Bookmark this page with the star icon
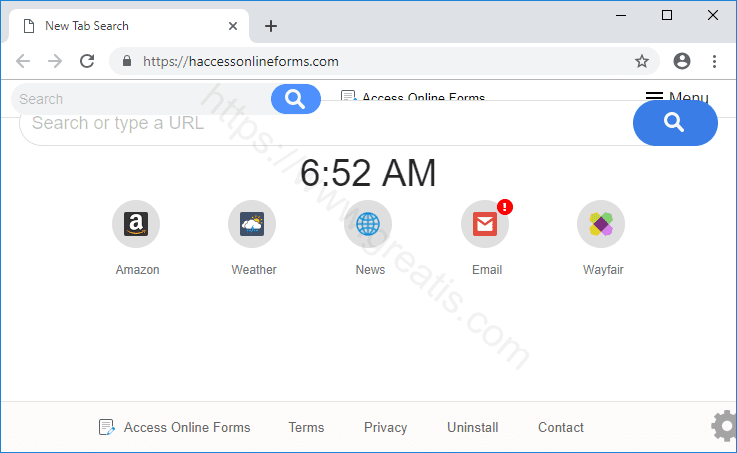Viewport: 737px width, 453px height. click(642, 61)
